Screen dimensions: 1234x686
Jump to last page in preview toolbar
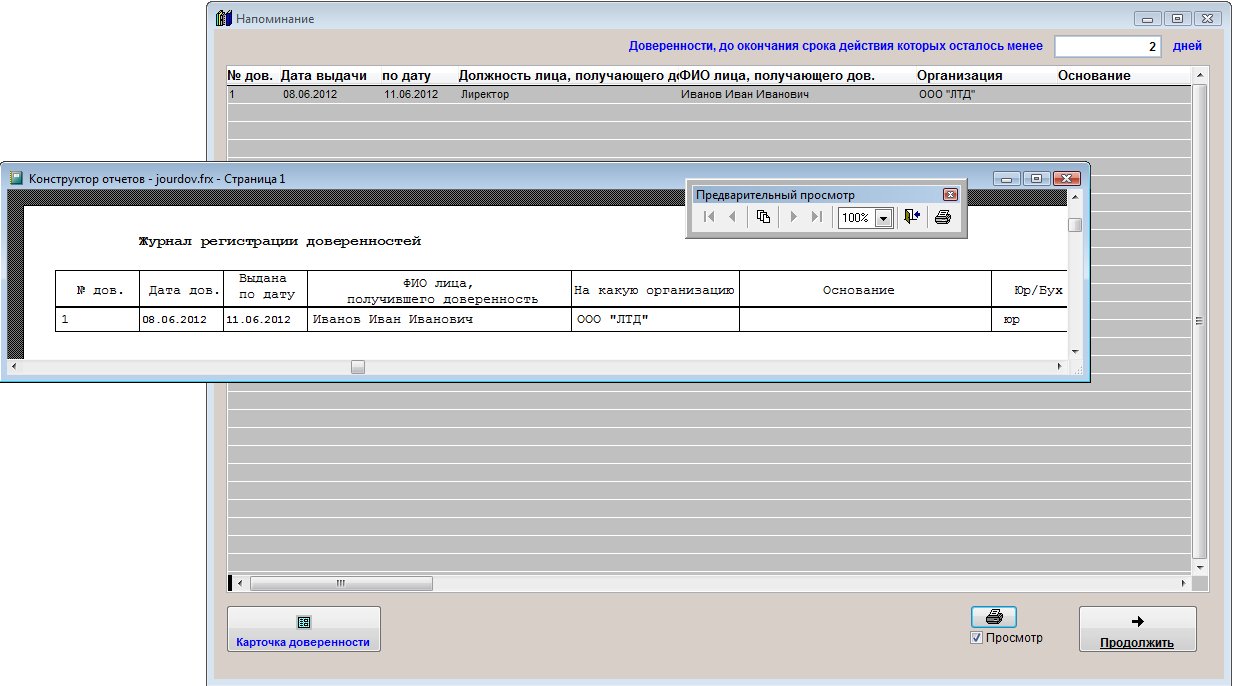pyautogui.click(x=817, y=217)
